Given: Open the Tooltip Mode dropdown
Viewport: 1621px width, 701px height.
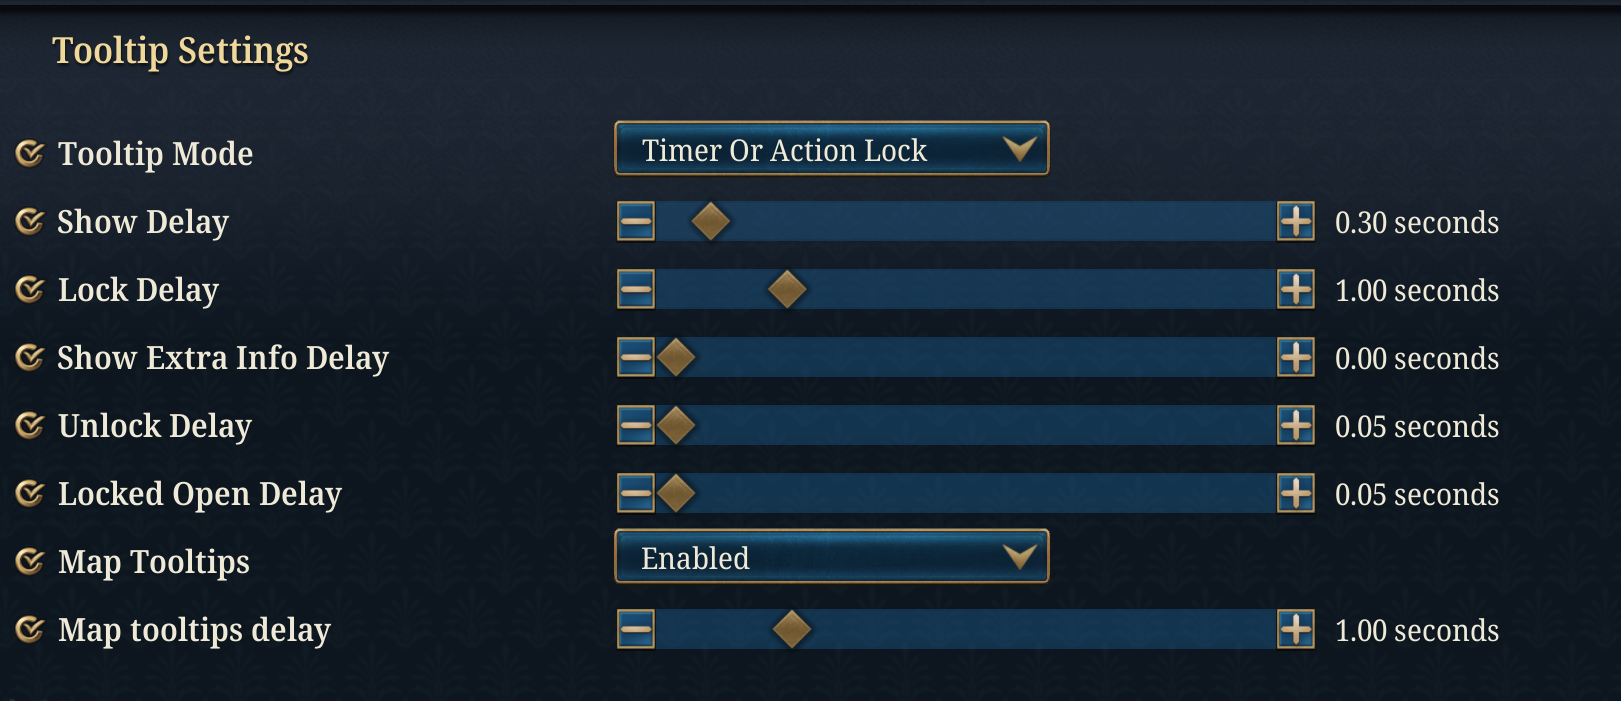Looking at the screenshot, I should [831, 149].
